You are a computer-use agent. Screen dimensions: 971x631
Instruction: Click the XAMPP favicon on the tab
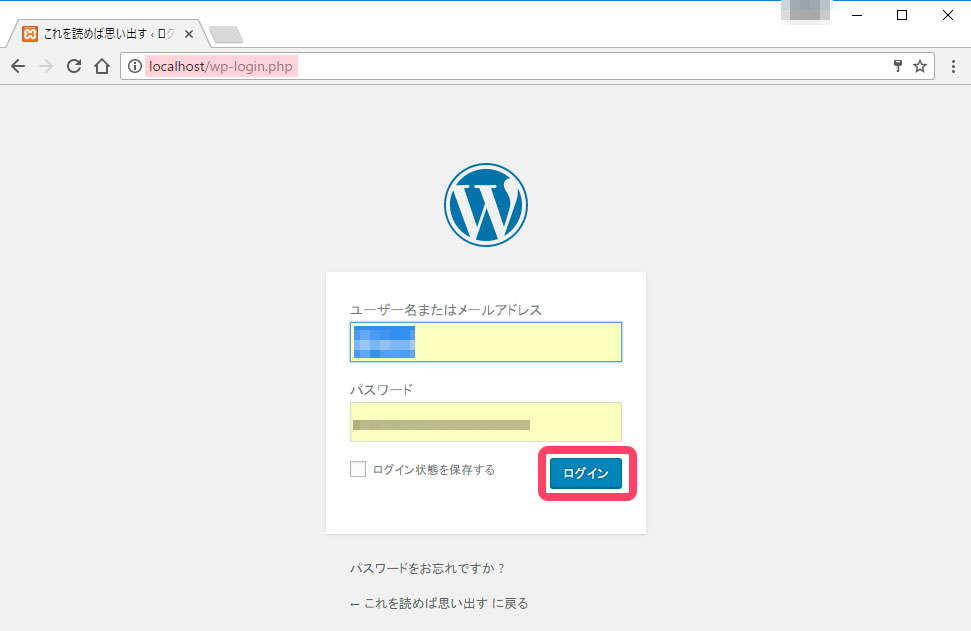(x=30, y=33)
